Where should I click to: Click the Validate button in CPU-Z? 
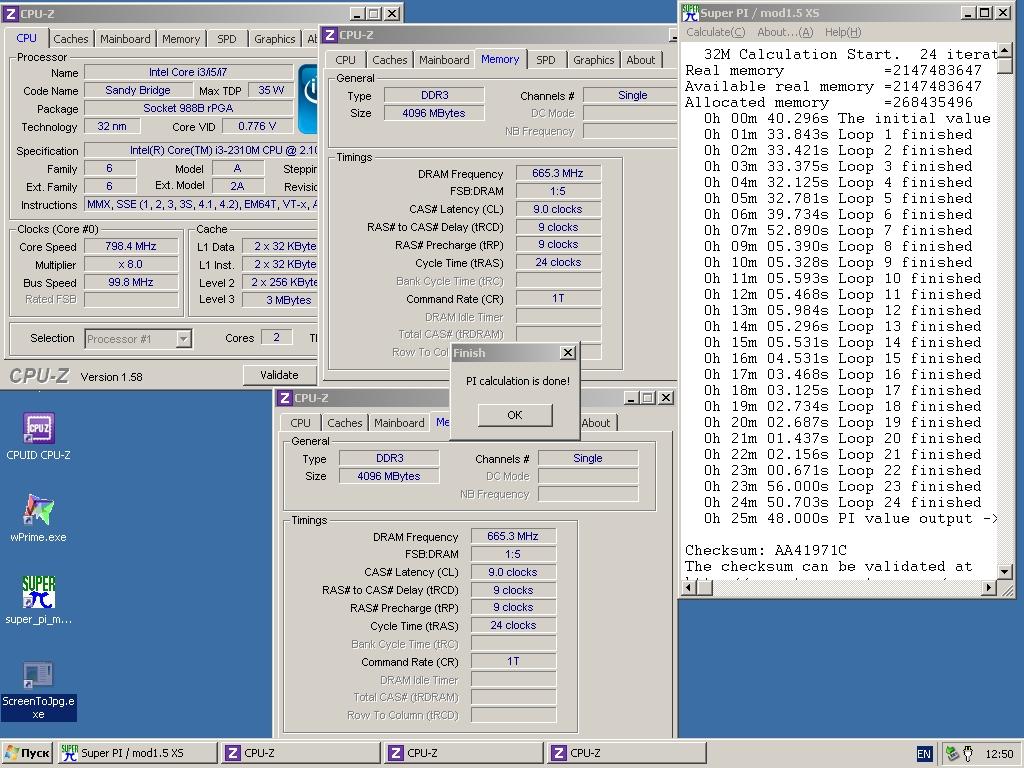tap(279, 375)
